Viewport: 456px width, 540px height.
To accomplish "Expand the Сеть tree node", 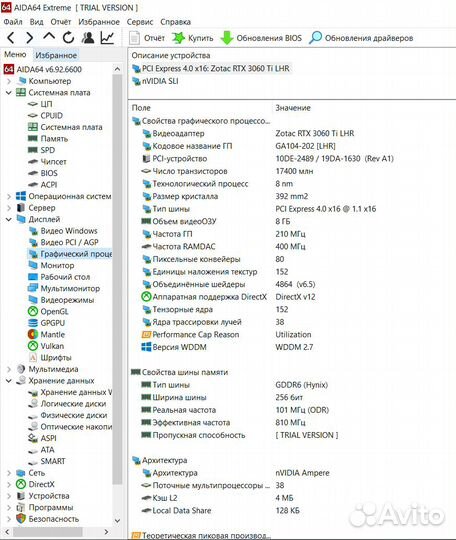I will click(x=9, y=473).
